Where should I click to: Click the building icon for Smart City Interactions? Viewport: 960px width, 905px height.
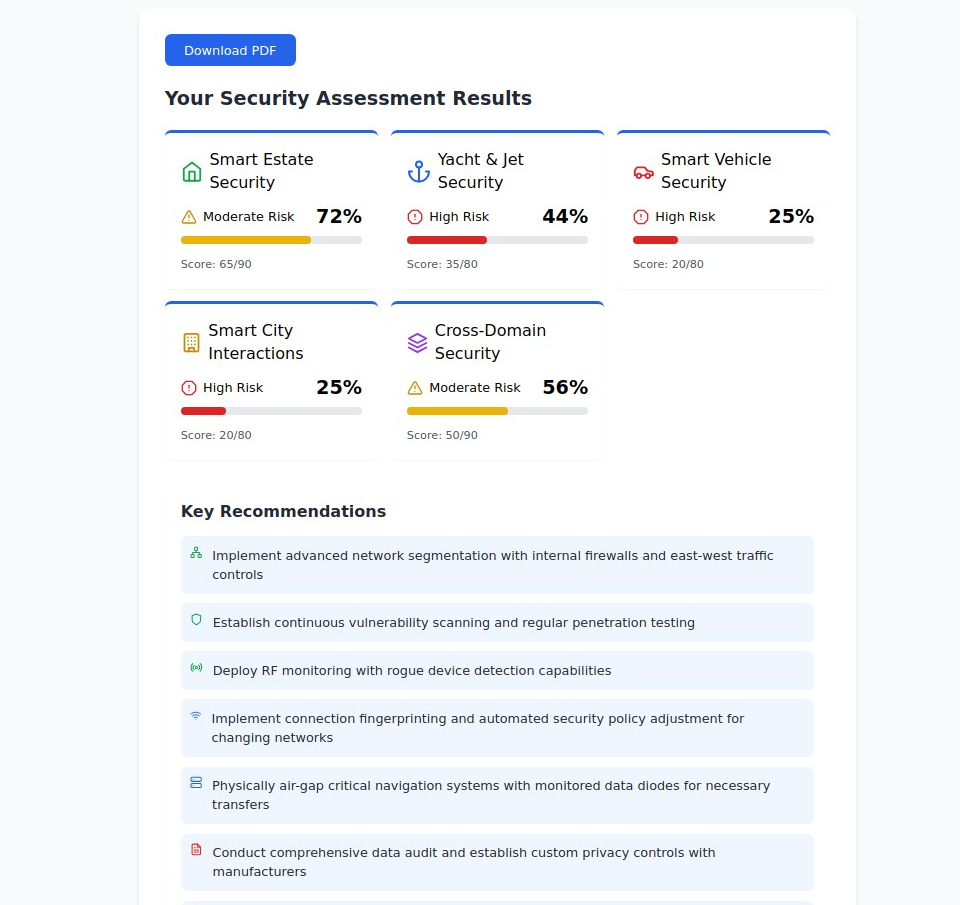[191, 343]
